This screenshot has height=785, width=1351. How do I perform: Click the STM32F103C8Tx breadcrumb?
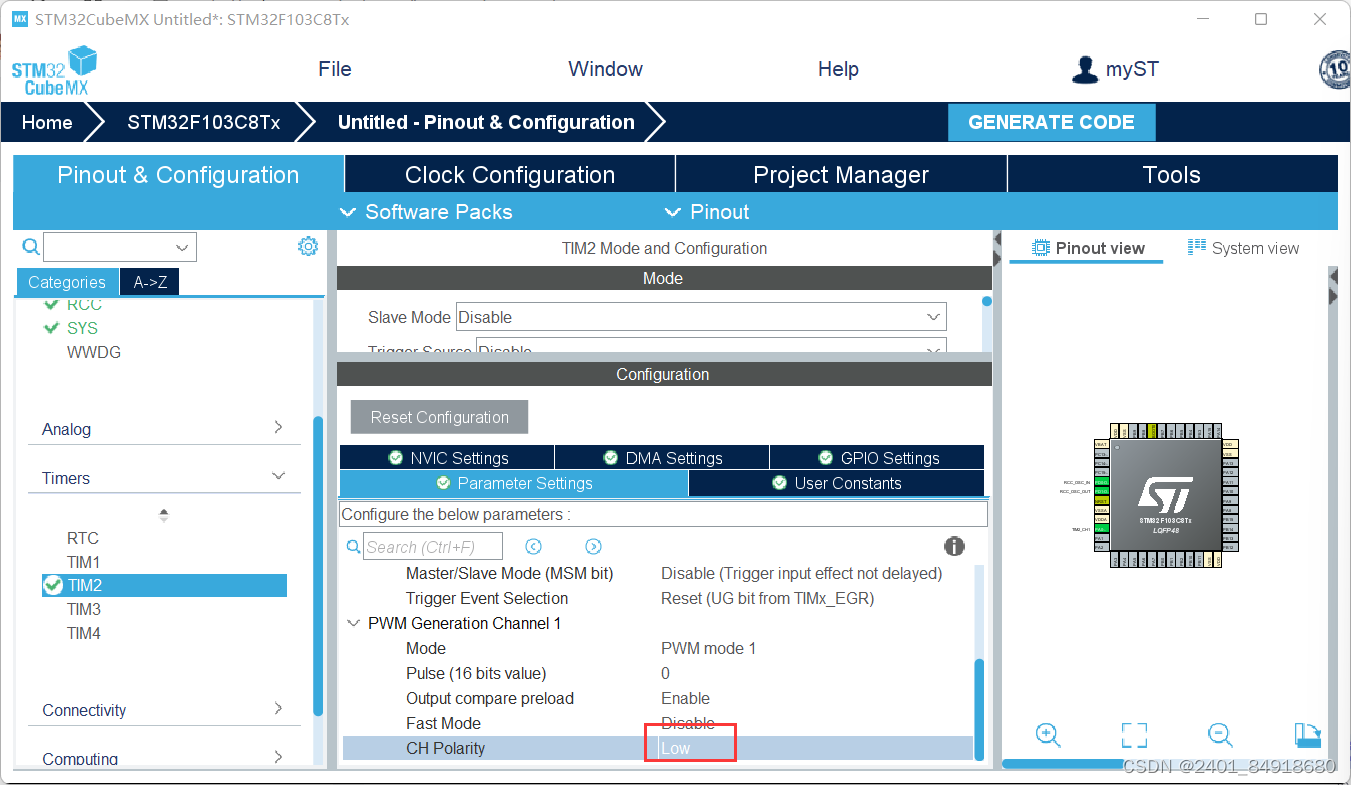click(x=203, y=122)
